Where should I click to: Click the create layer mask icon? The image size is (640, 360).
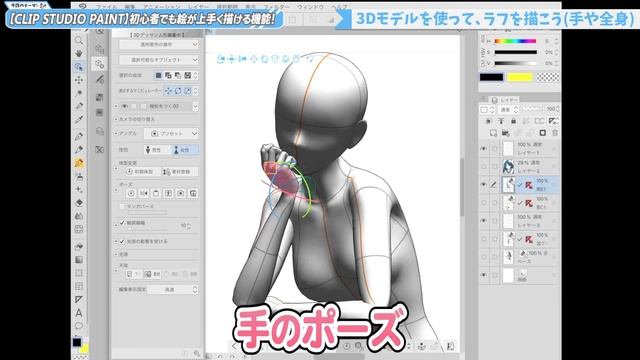tap(542, 133)
